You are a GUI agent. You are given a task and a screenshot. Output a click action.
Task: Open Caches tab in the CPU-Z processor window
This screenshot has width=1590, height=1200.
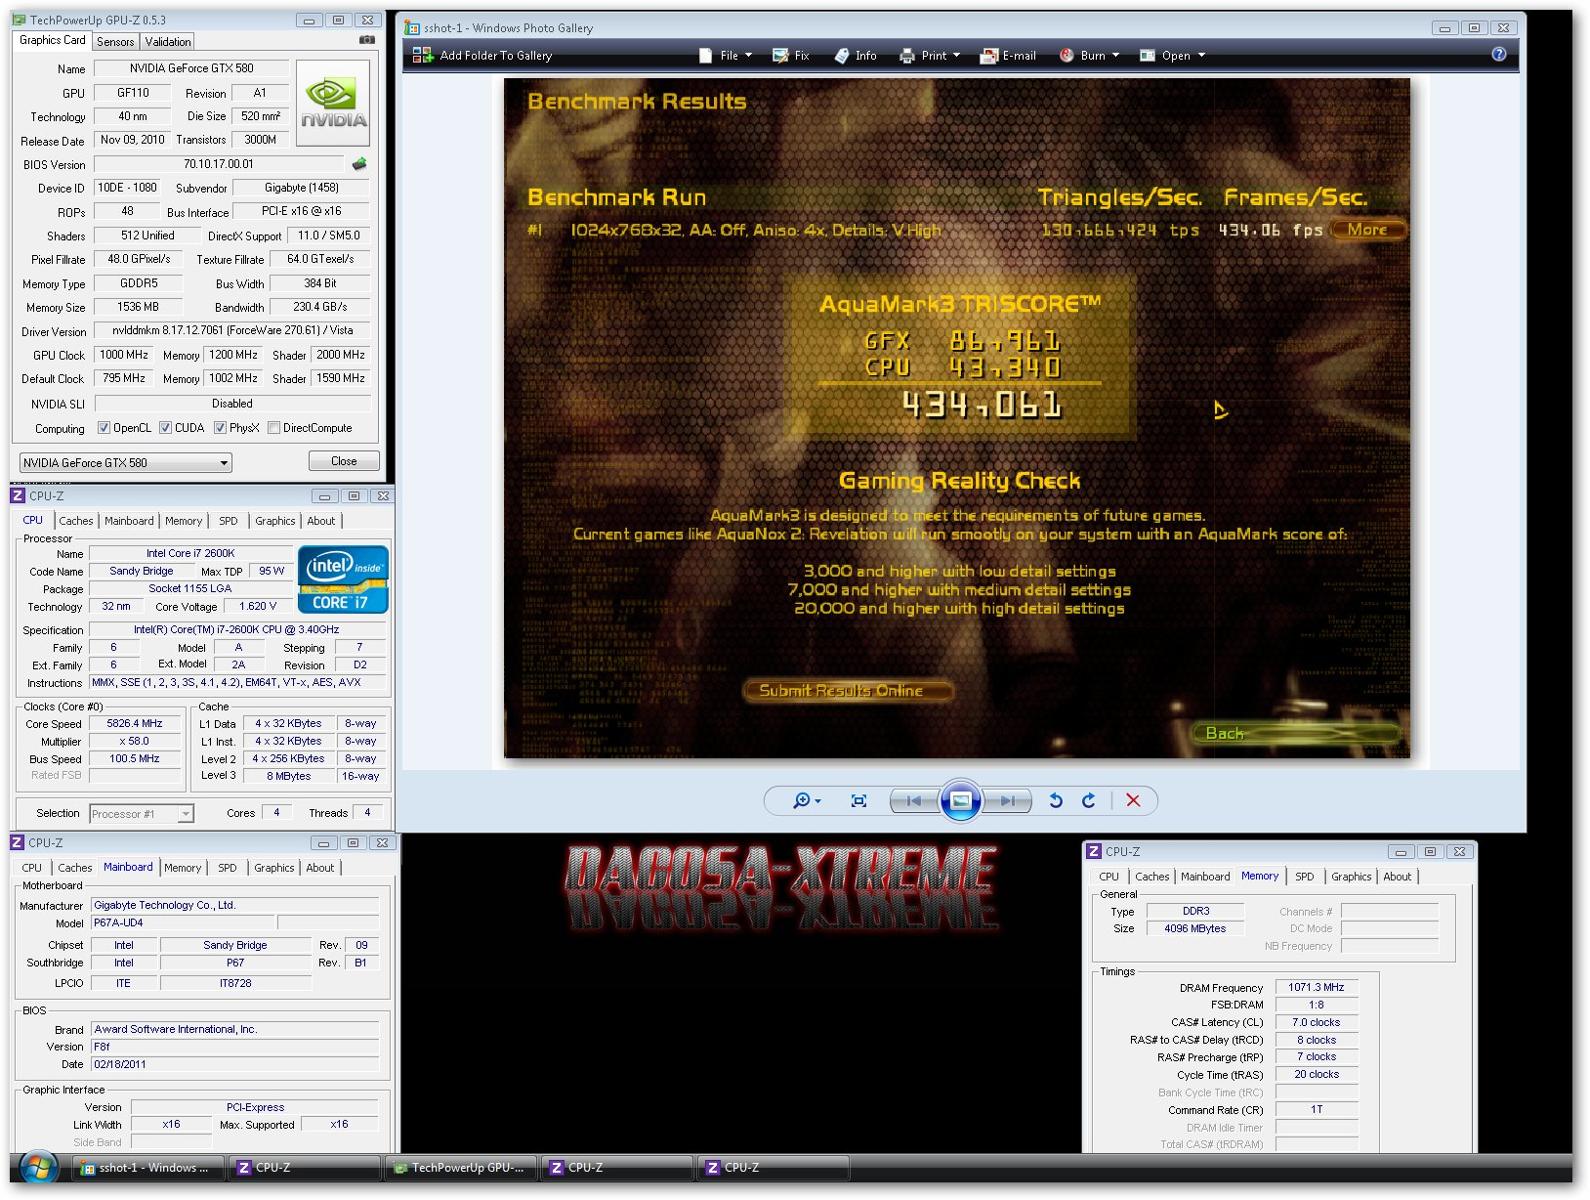(x=76, y=521)
